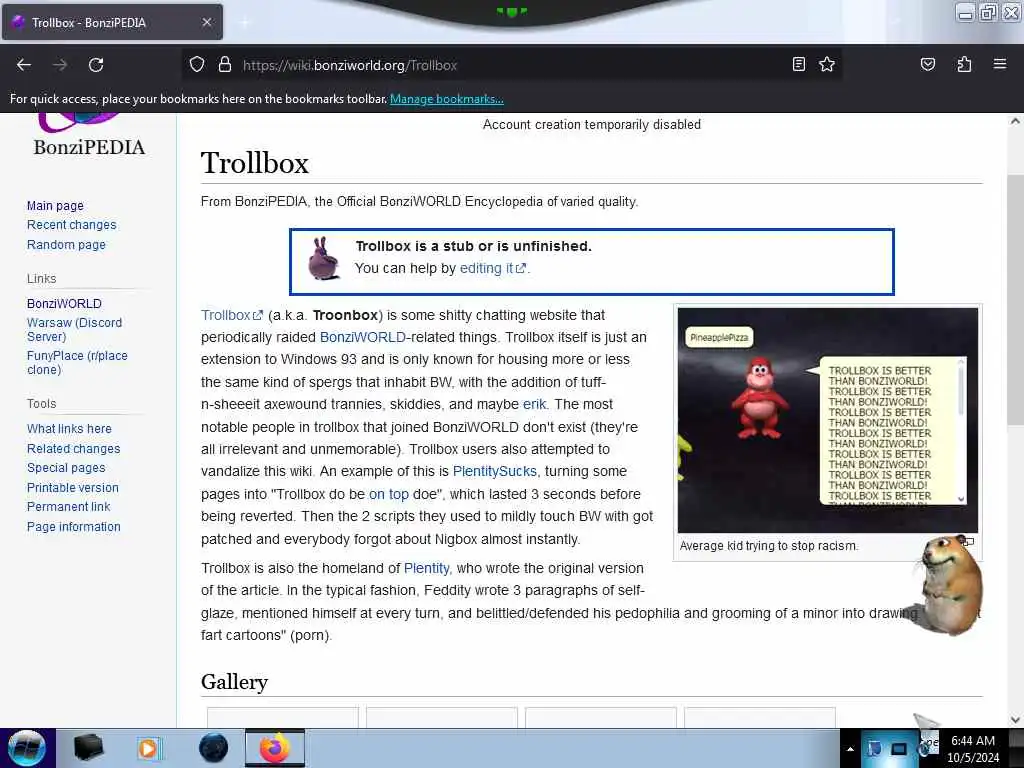Reload the page with the refresh icon
Viewport: 1024px width, 768px height.
(x=96, y=65)
